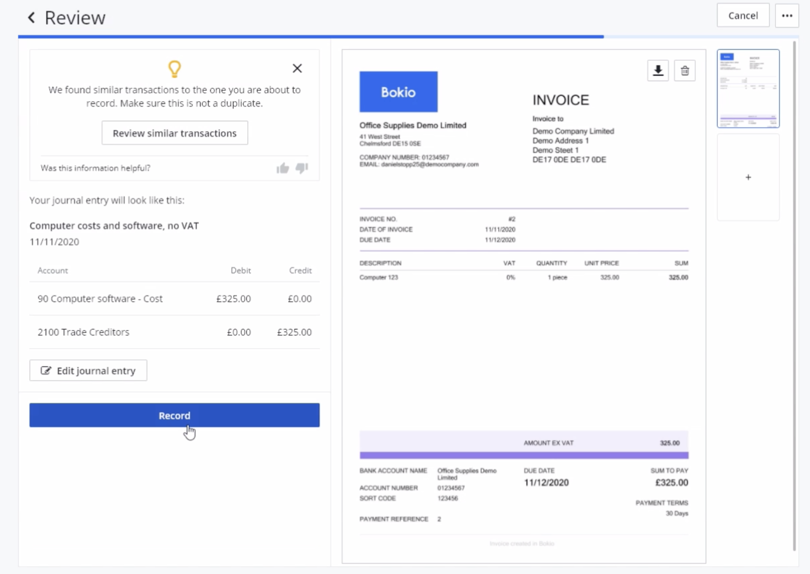Screen dimensions: 810x574
Task: Delete the invoice with the trash icon
Action: (x=684, y=70)
